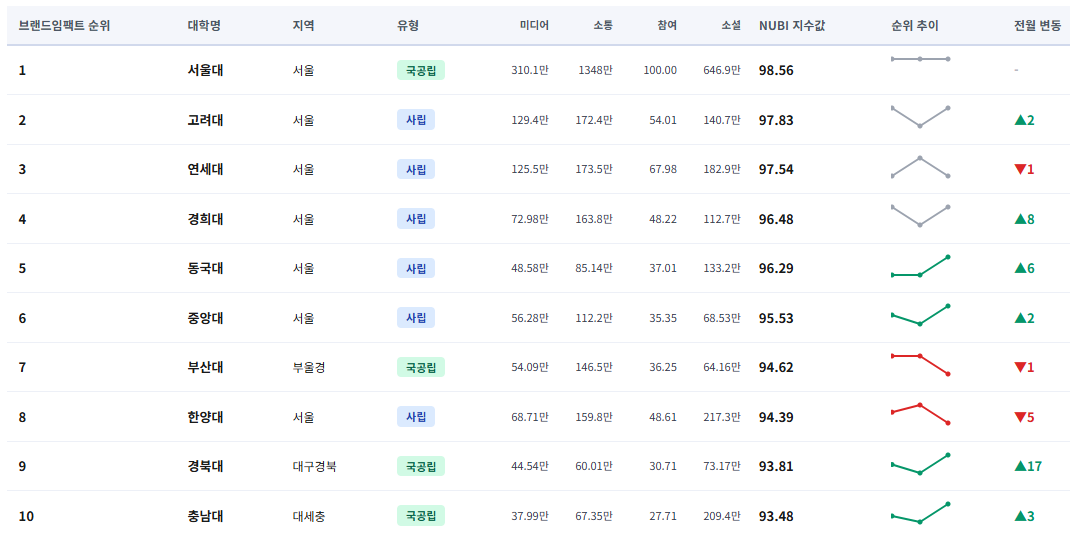
Task: Click the 국공립 badge in 경북대 row
Action: 421,466
